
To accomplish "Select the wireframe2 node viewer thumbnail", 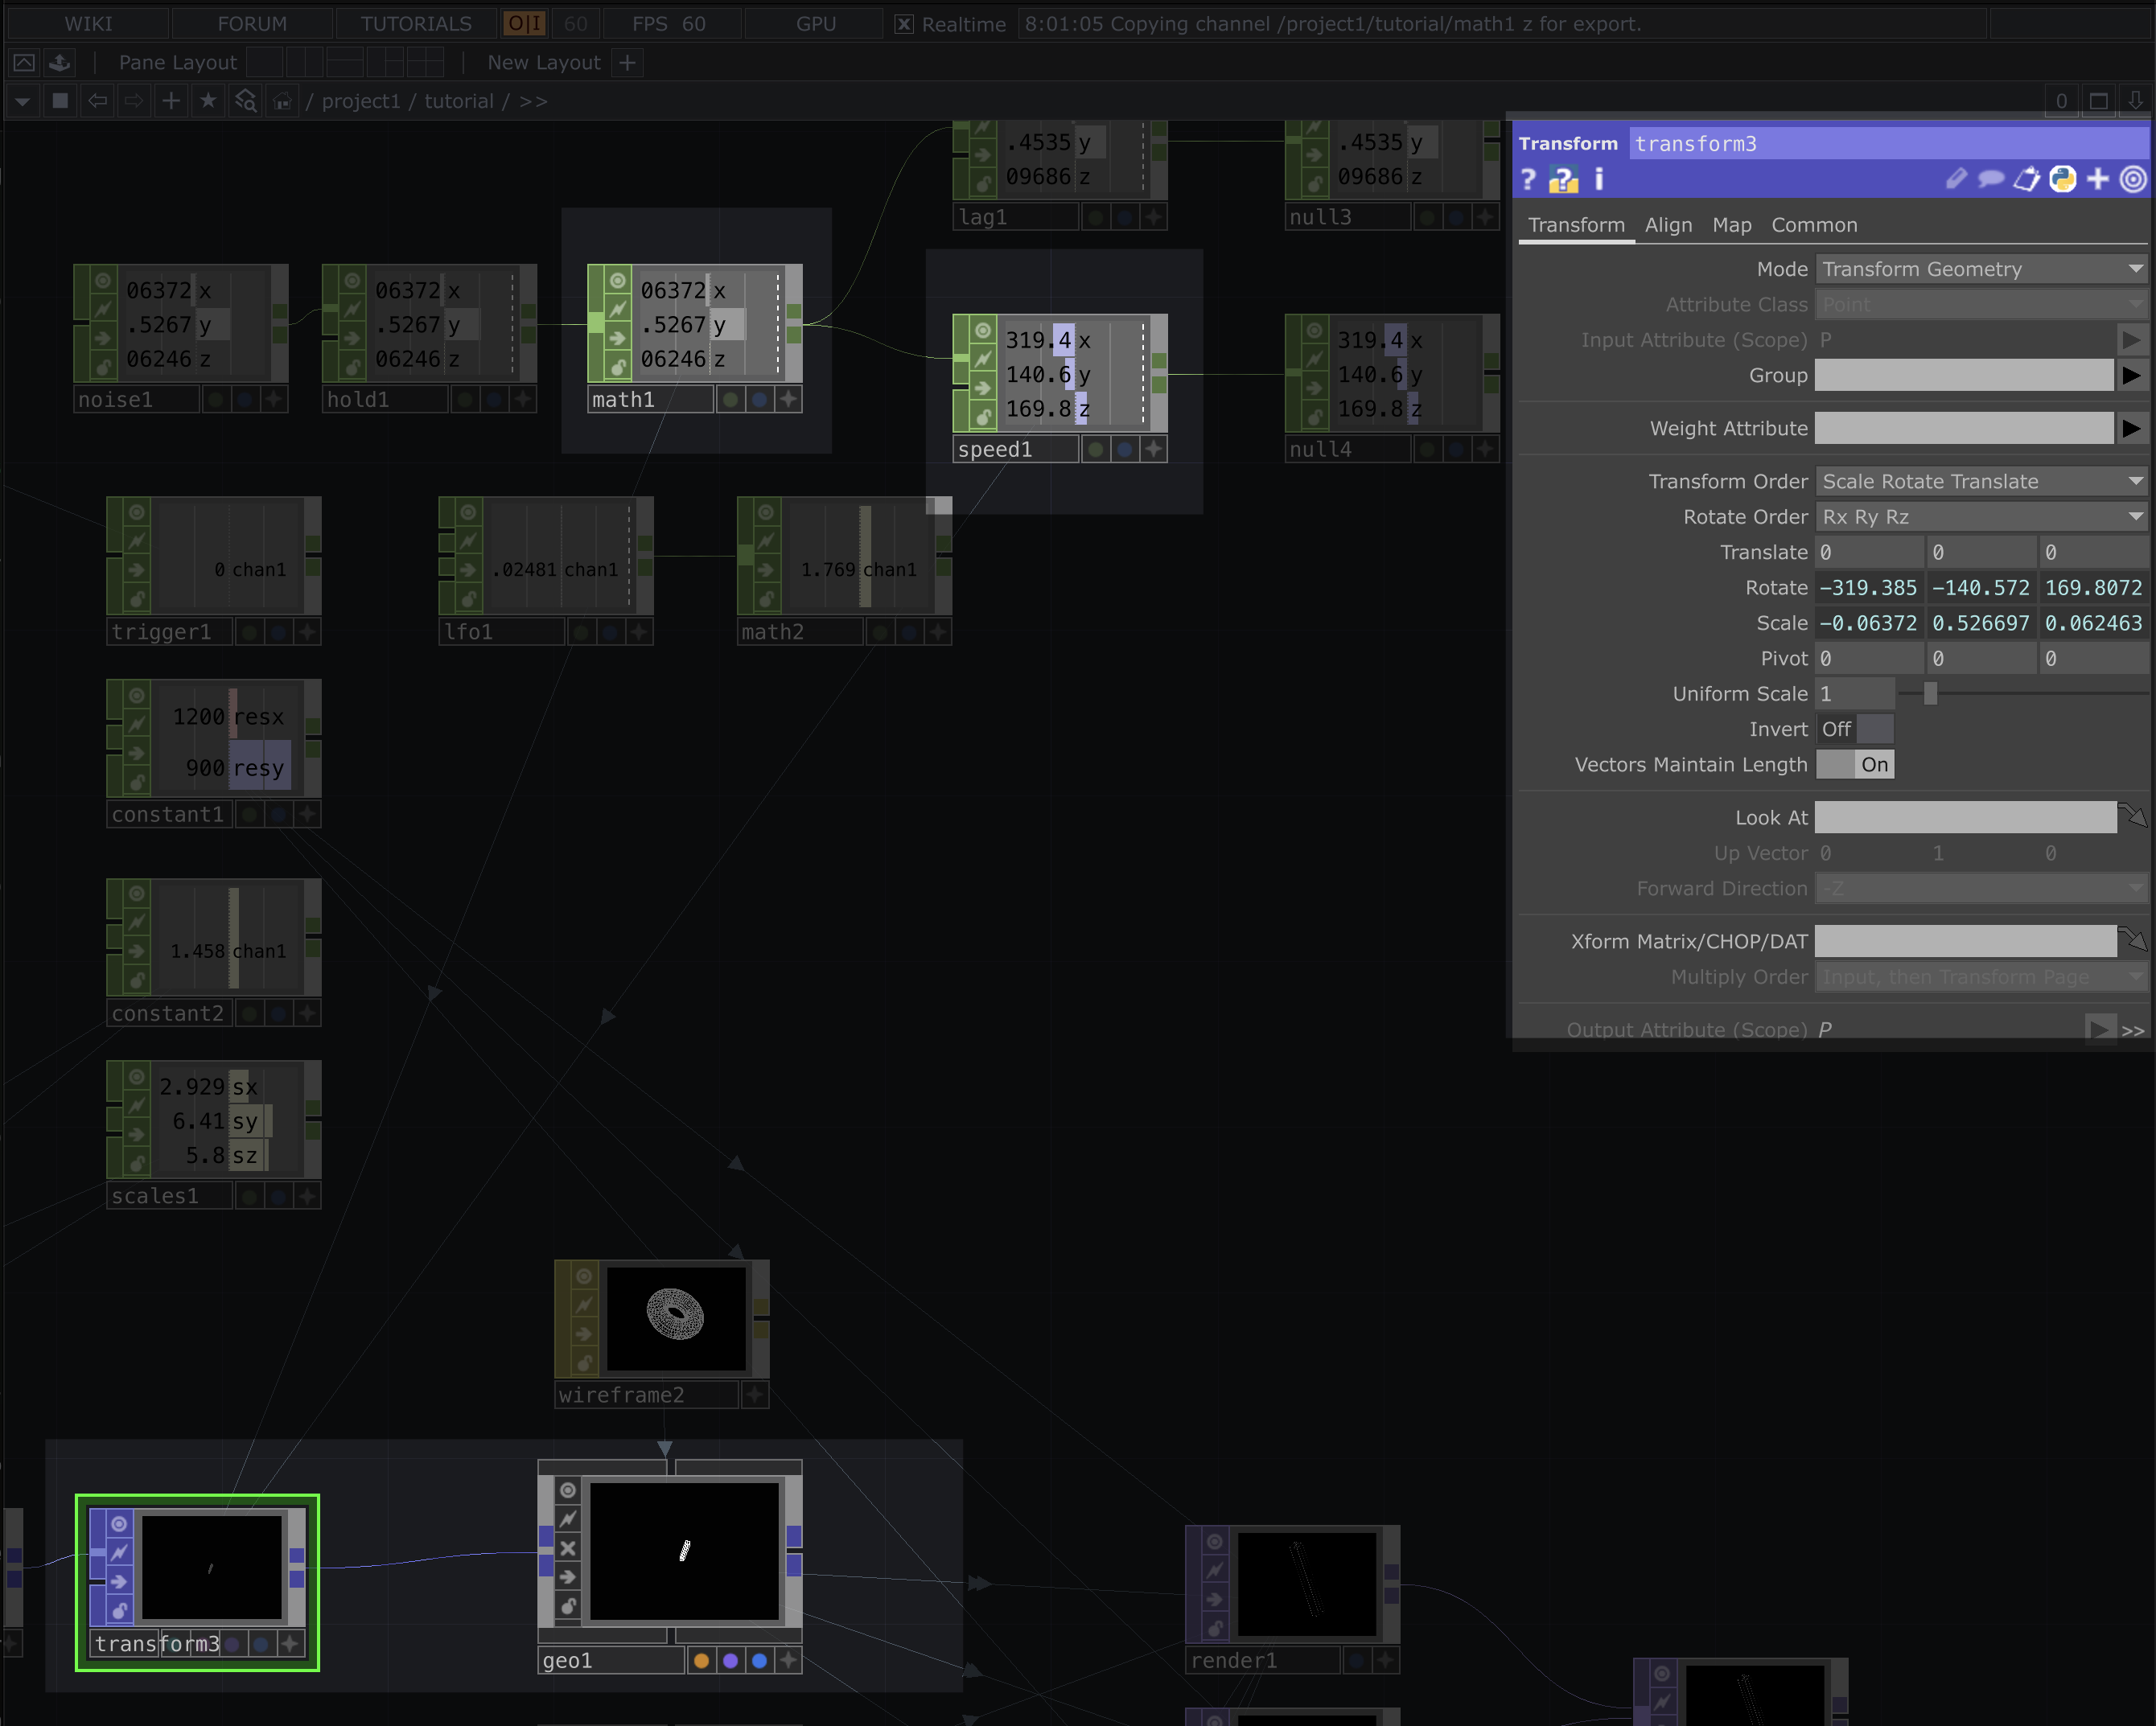I will (x=676, y=1318).
